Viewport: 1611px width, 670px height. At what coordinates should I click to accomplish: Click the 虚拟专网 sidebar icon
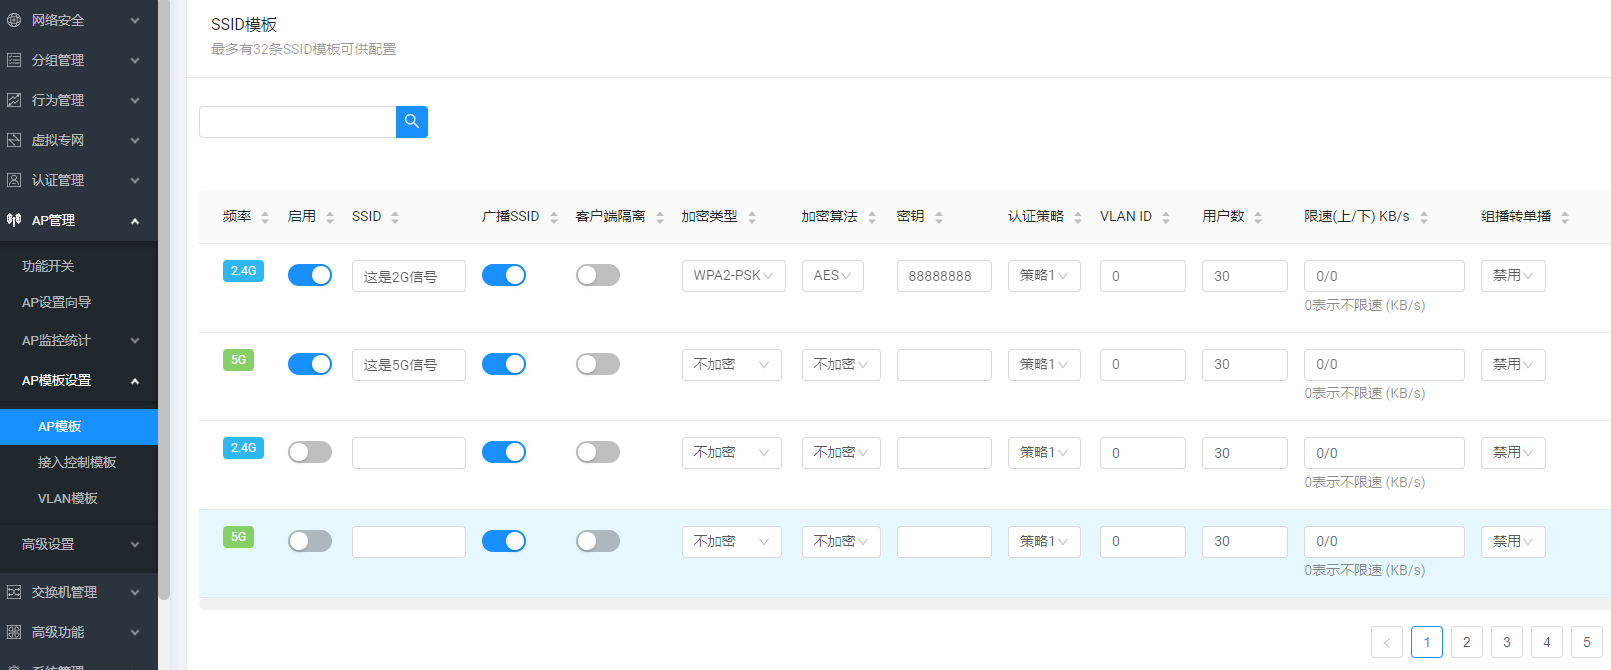14,140
